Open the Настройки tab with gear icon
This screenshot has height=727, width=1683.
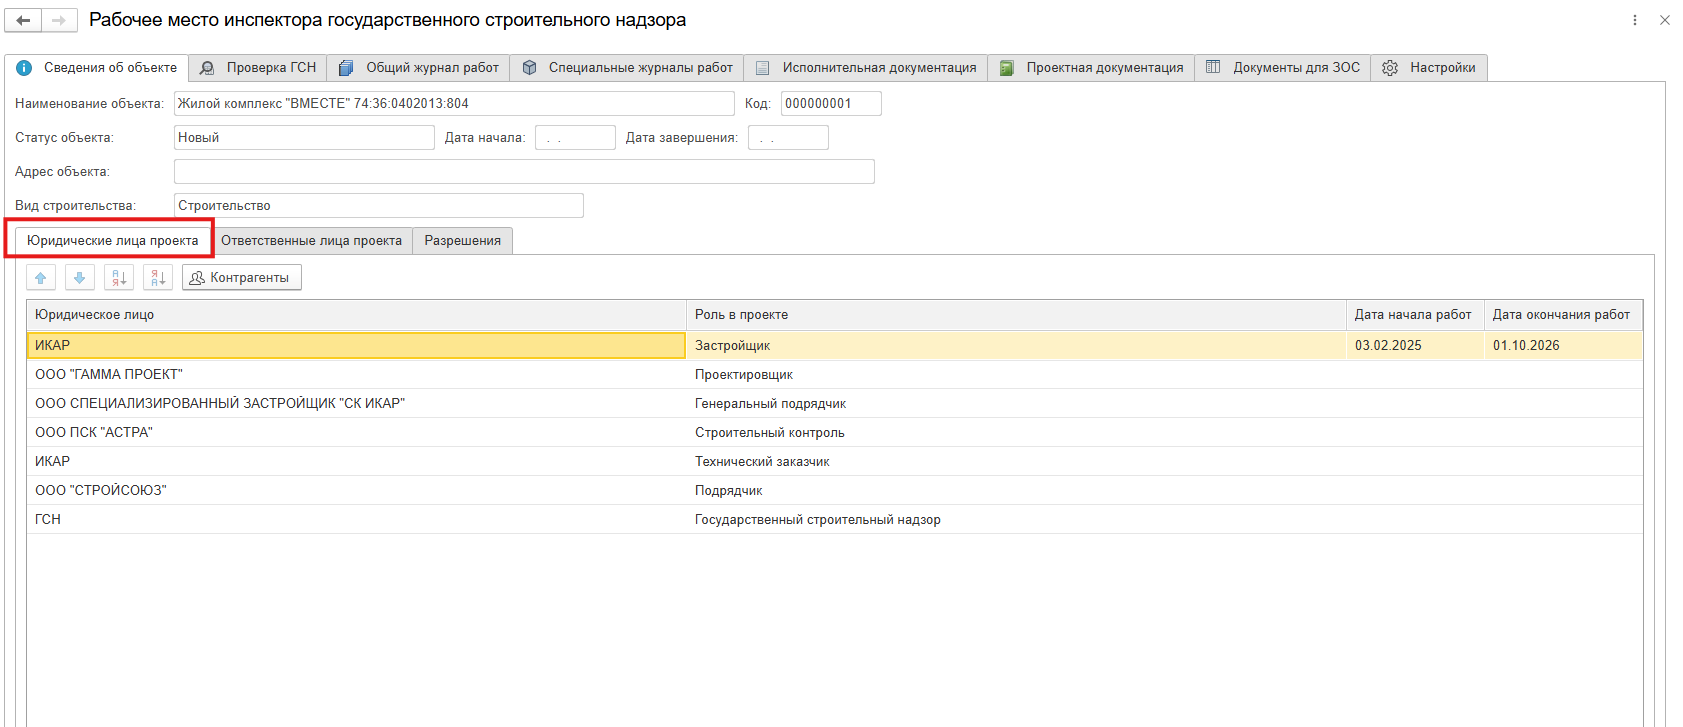pyautogui.click(x=1429, y=68)
